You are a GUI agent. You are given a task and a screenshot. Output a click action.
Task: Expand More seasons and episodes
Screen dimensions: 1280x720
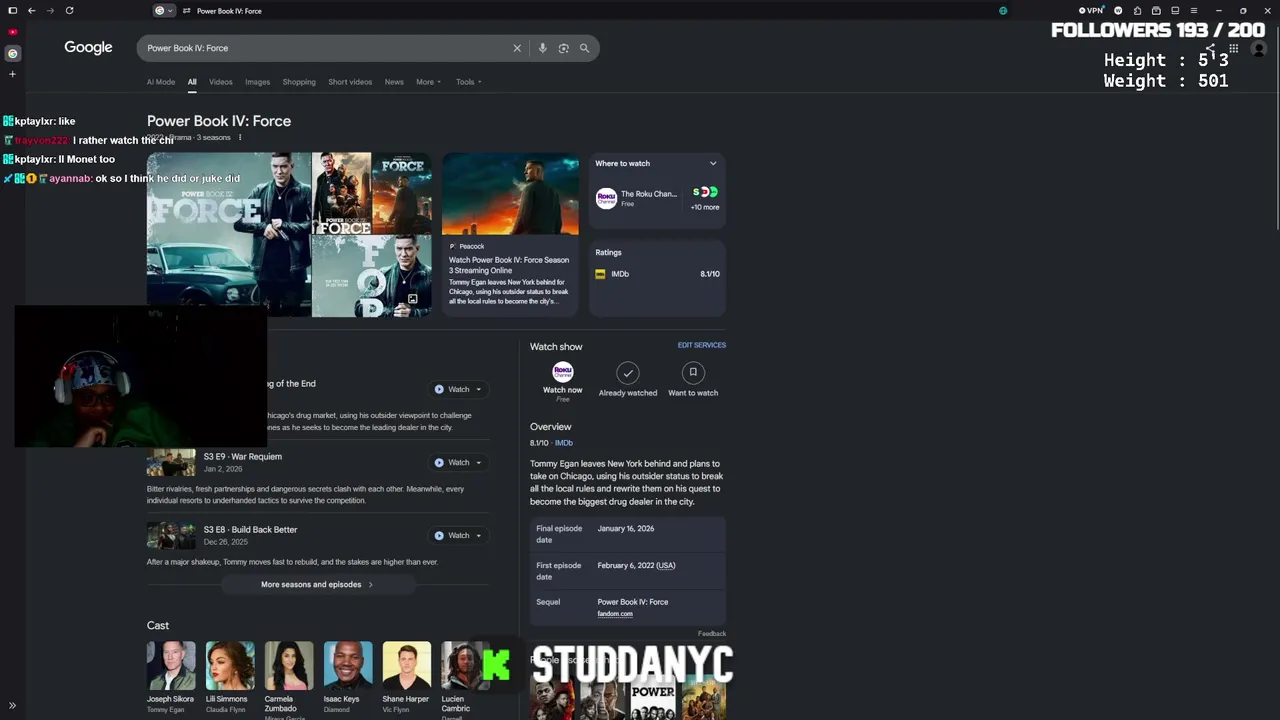[317, 585]
